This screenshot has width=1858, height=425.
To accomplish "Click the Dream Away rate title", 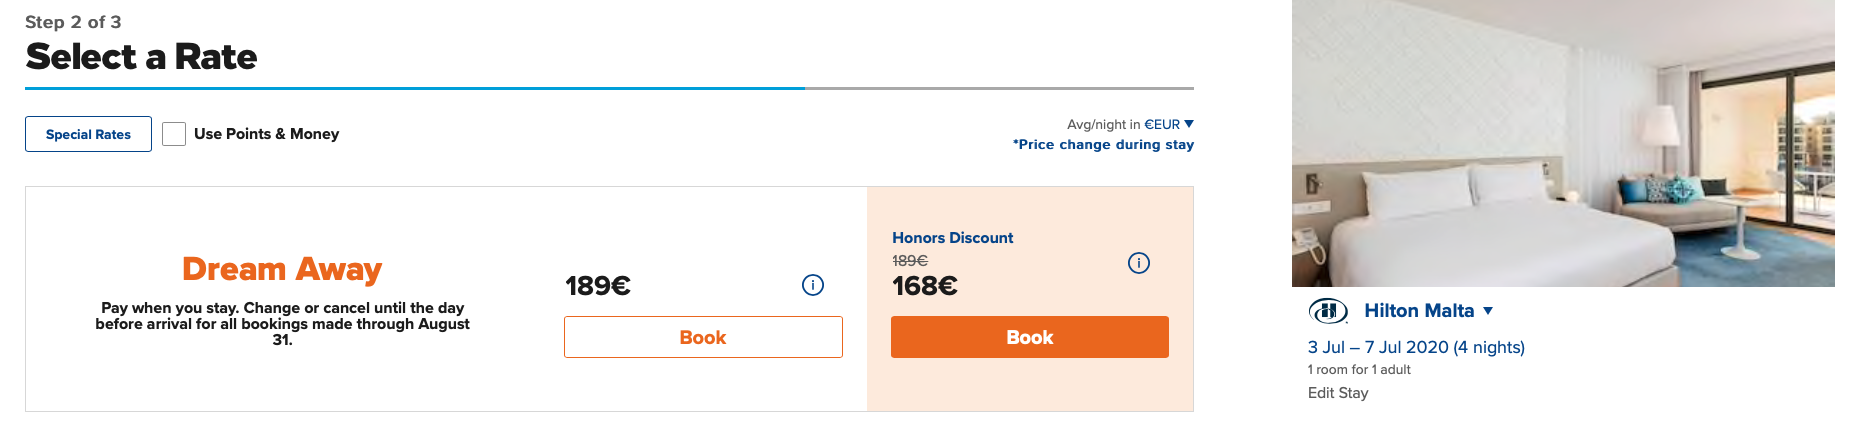I will pos(282,269).
